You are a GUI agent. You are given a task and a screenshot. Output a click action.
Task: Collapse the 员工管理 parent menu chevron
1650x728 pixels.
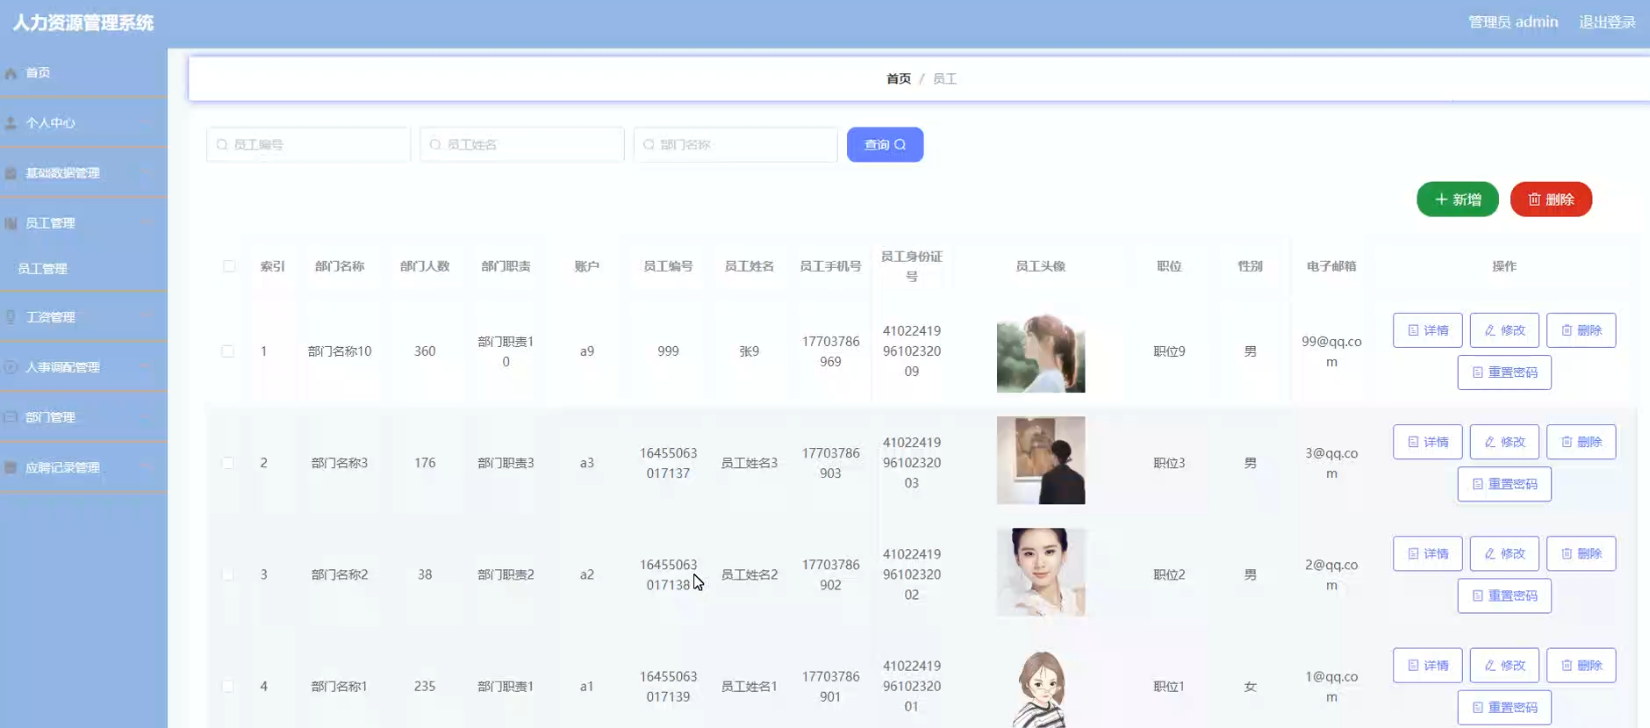(148, 223)
